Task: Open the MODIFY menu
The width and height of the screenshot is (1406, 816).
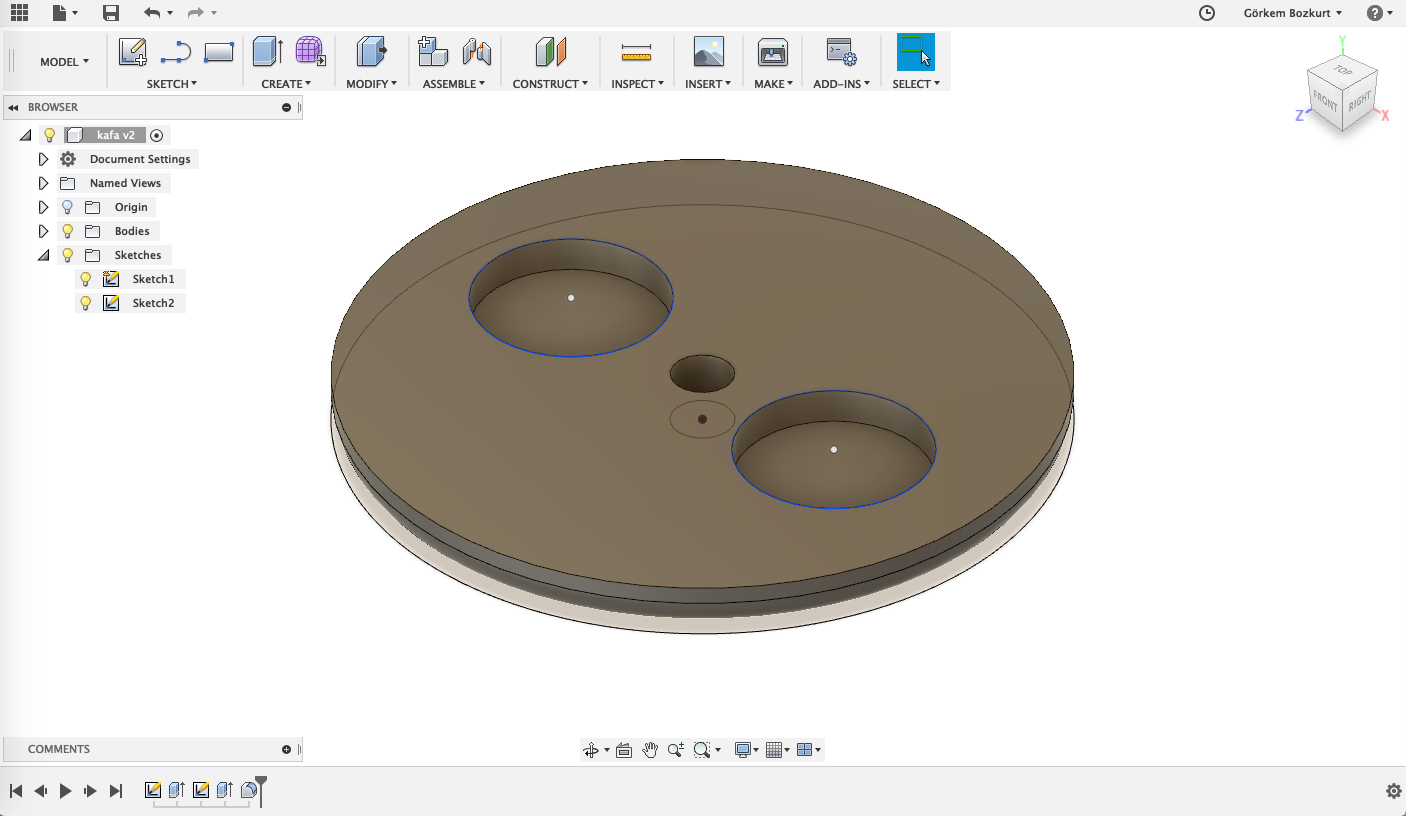Action: point(372,84)
